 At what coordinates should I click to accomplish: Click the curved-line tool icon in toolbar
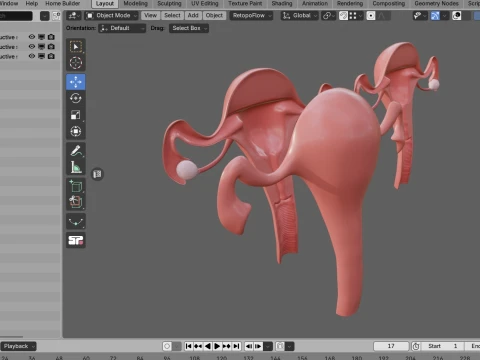click(76, 222)
